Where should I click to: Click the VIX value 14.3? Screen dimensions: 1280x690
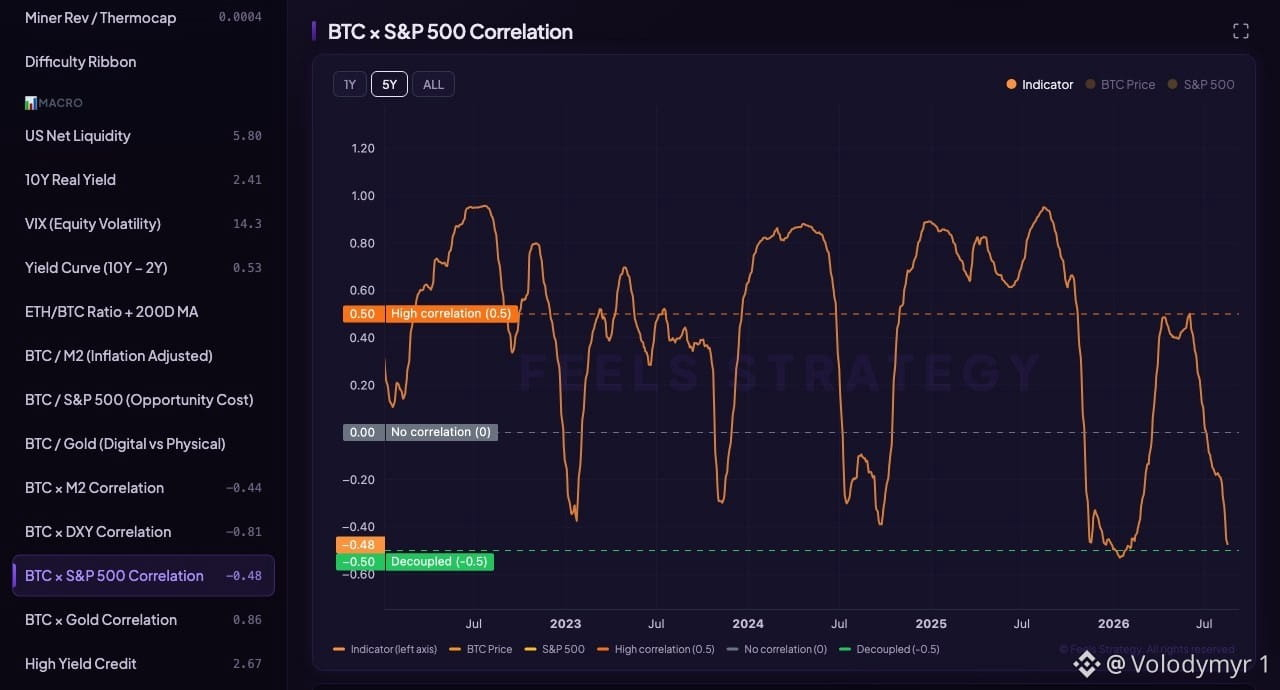247,224
